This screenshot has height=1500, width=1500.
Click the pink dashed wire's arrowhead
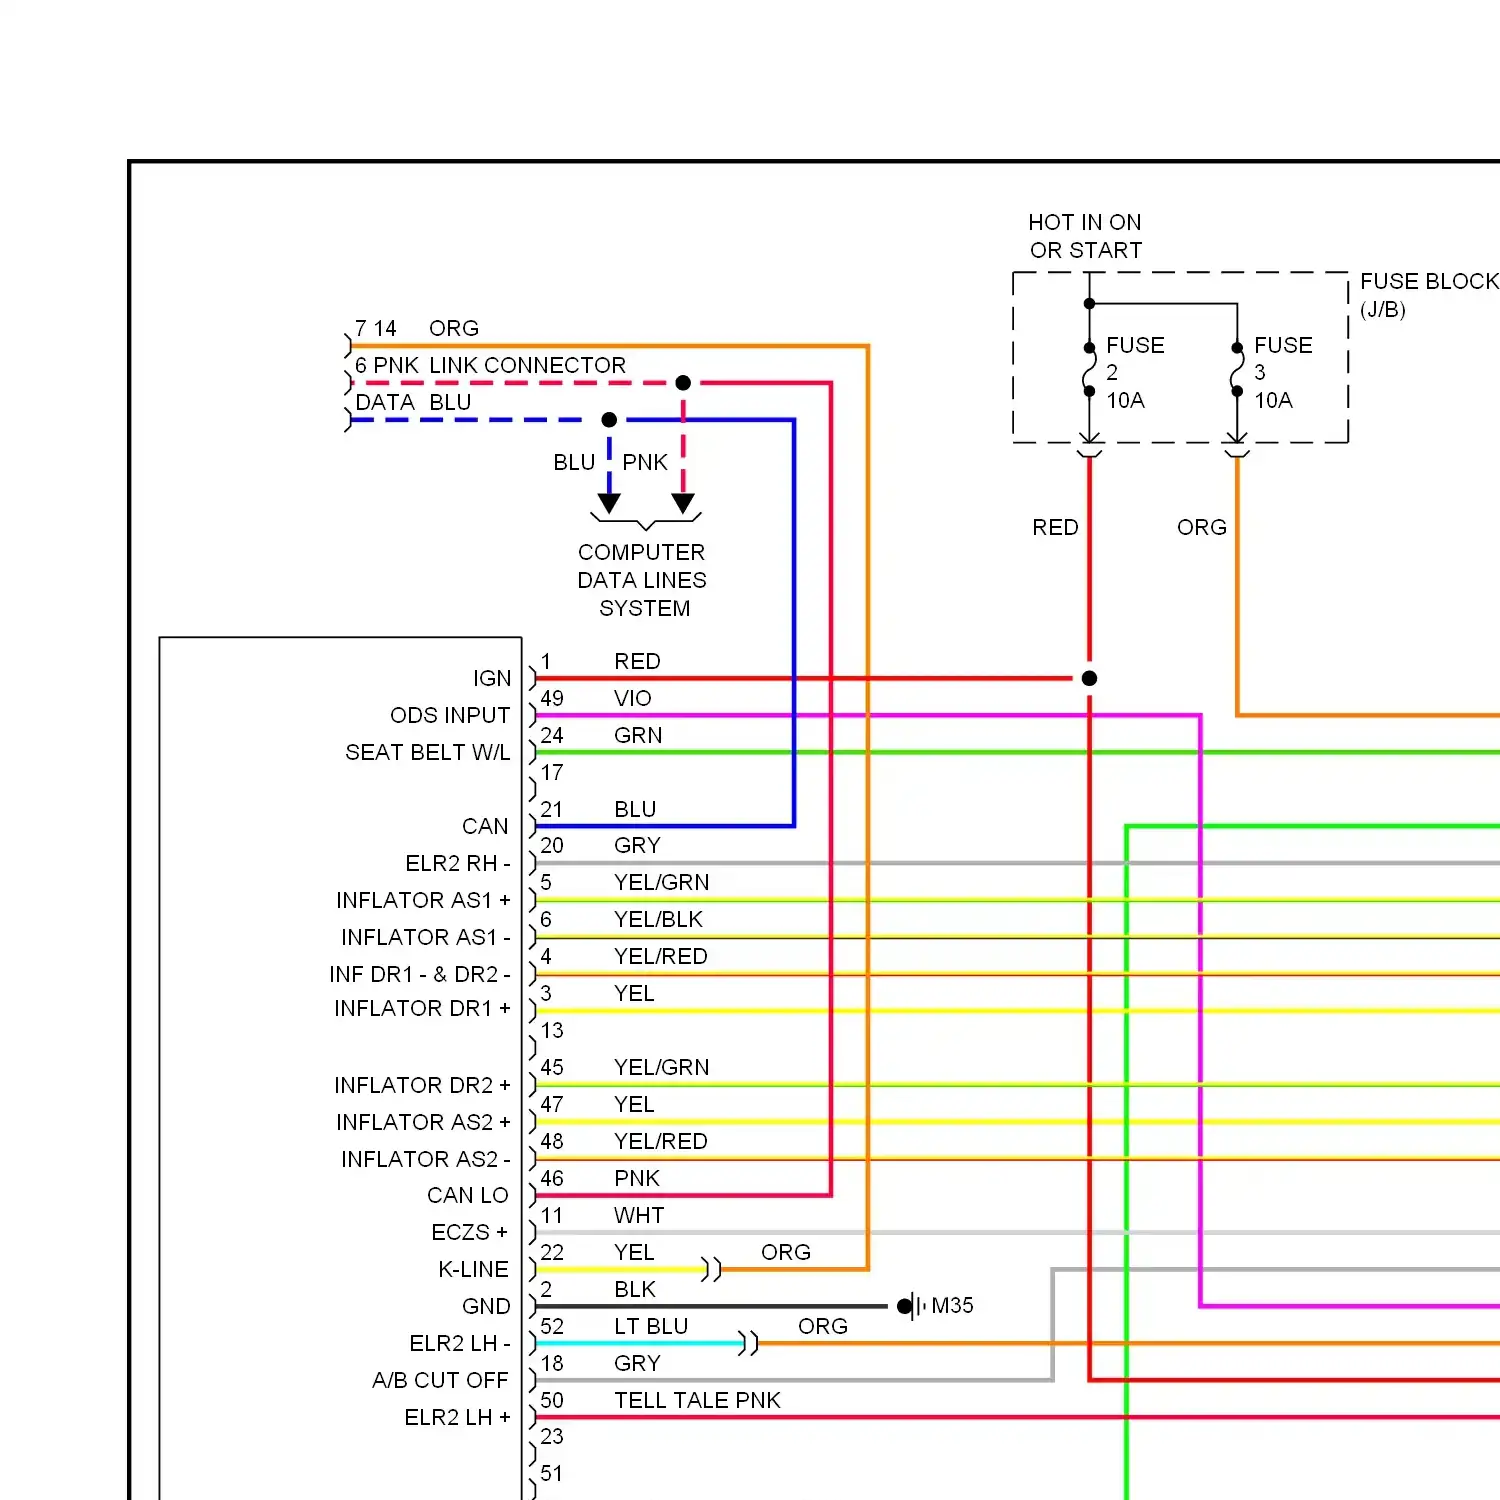(x=683, y=504)
